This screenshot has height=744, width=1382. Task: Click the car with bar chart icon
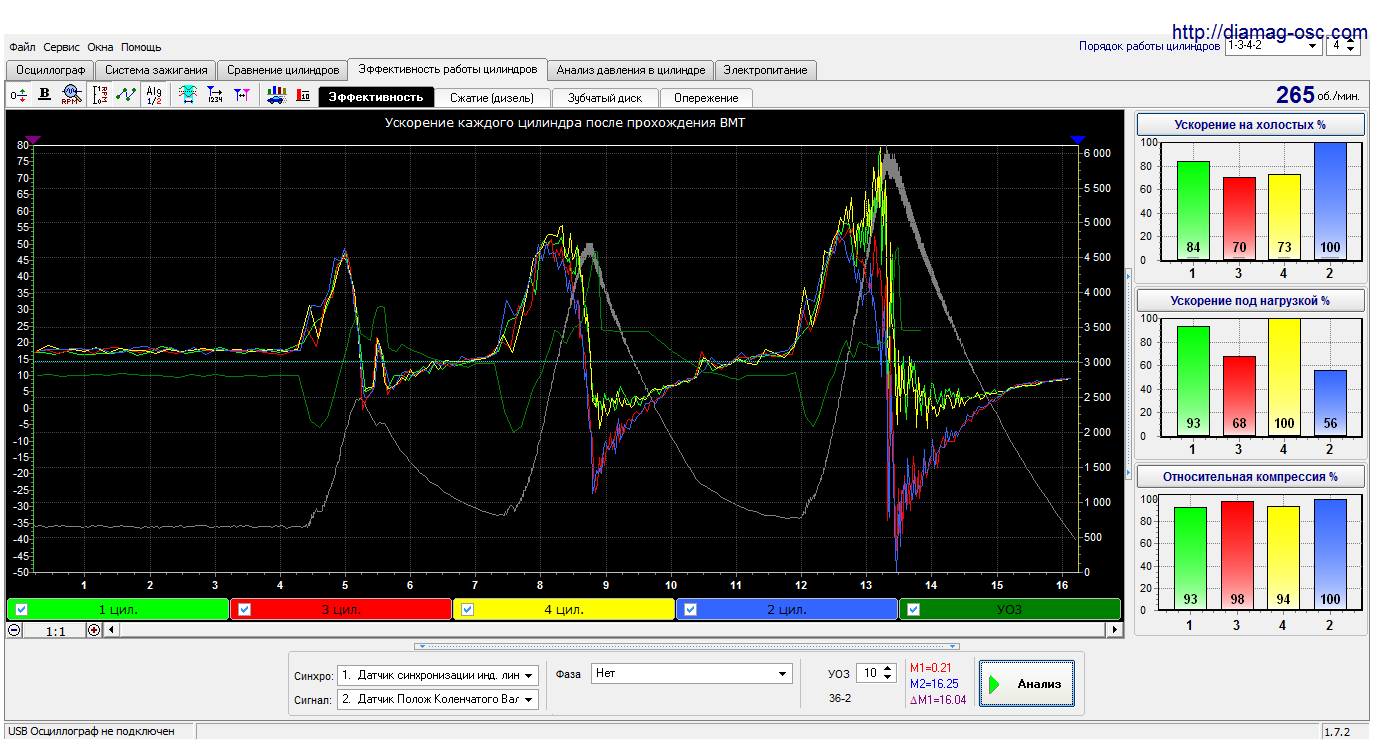(276, 95)
